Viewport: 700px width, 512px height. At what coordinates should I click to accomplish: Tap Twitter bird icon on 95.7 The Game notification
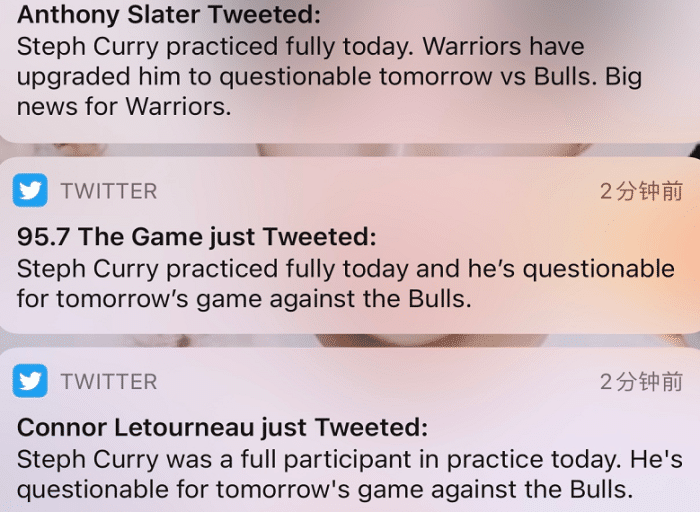click(x=30, y=190)
